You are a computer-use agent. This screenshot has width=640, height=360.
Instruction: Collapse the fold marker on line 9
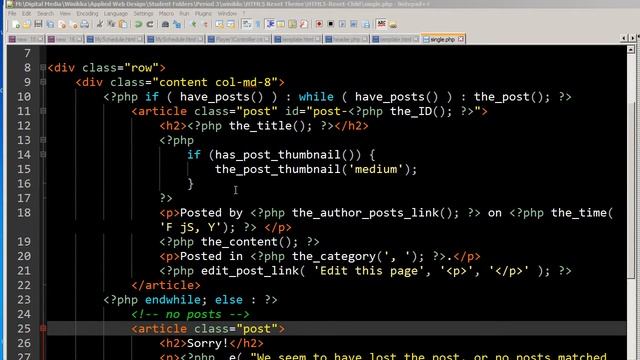tap(43, 82)
